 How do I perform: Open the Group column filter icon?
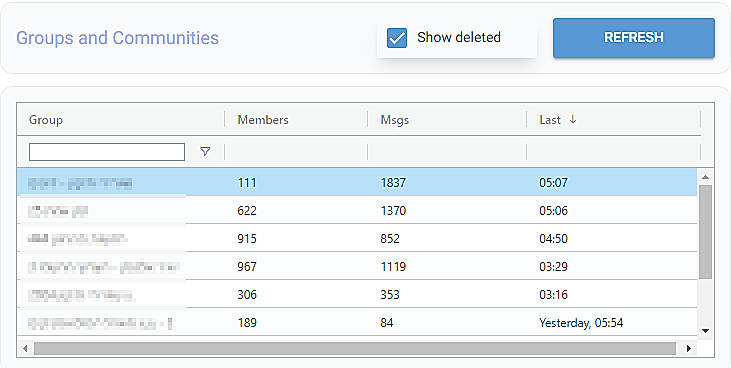pos(205,152)
